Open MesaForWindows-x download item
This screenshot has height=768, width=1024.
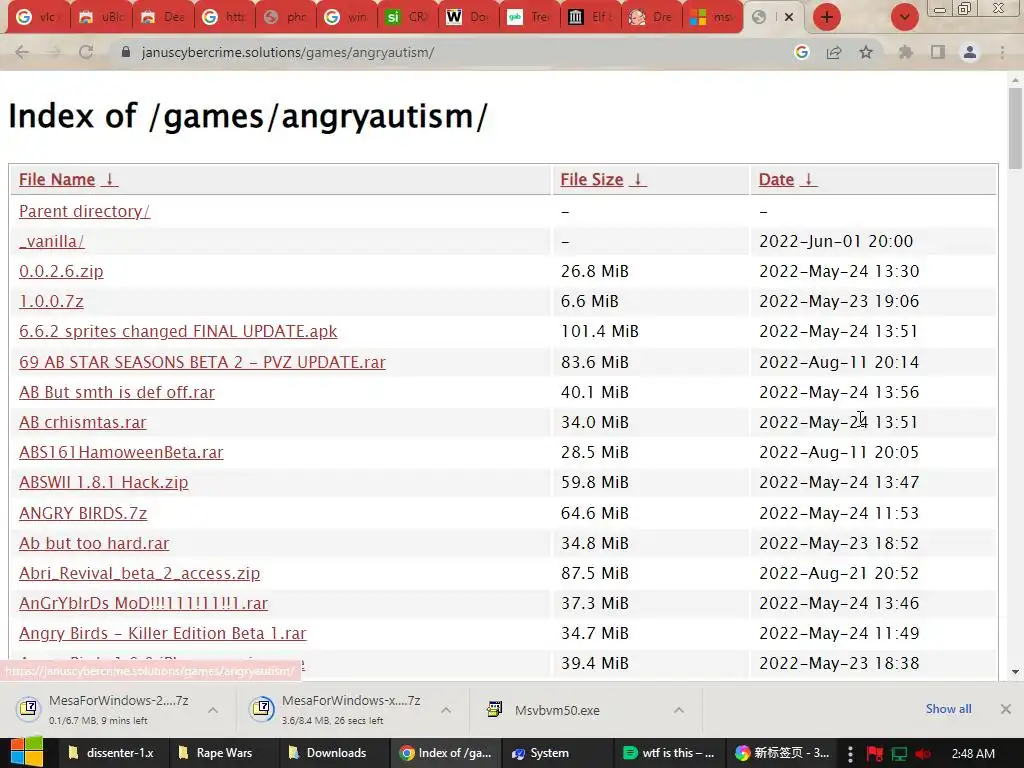(337, 710)
